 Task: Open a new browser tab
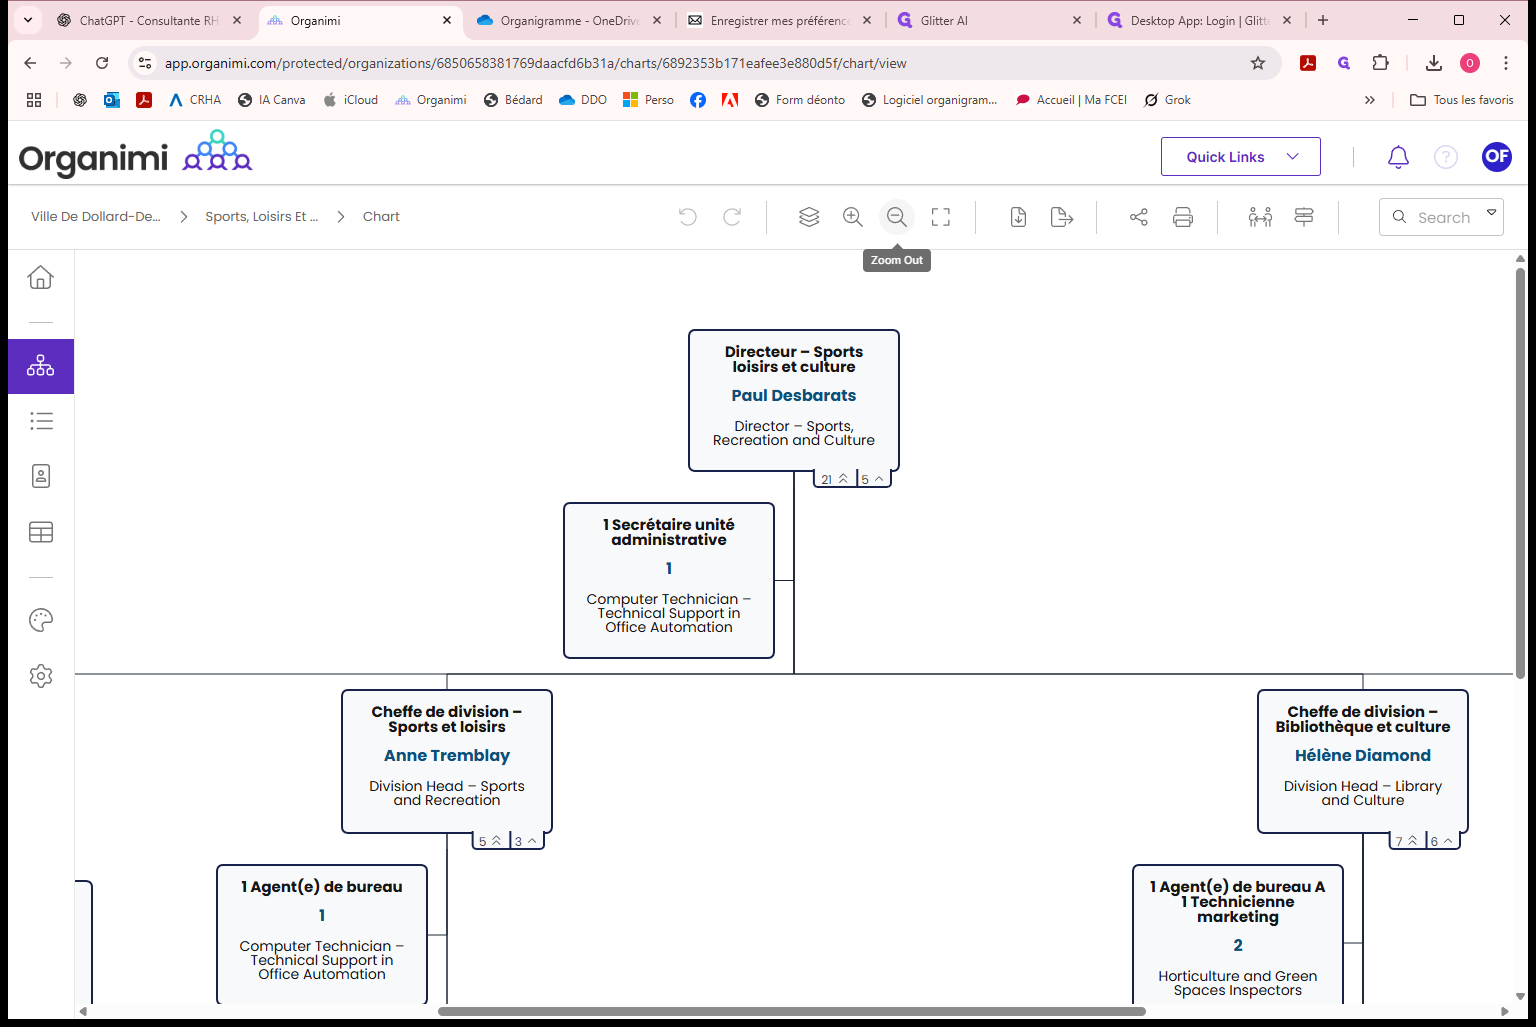[x=1323, y=20]
